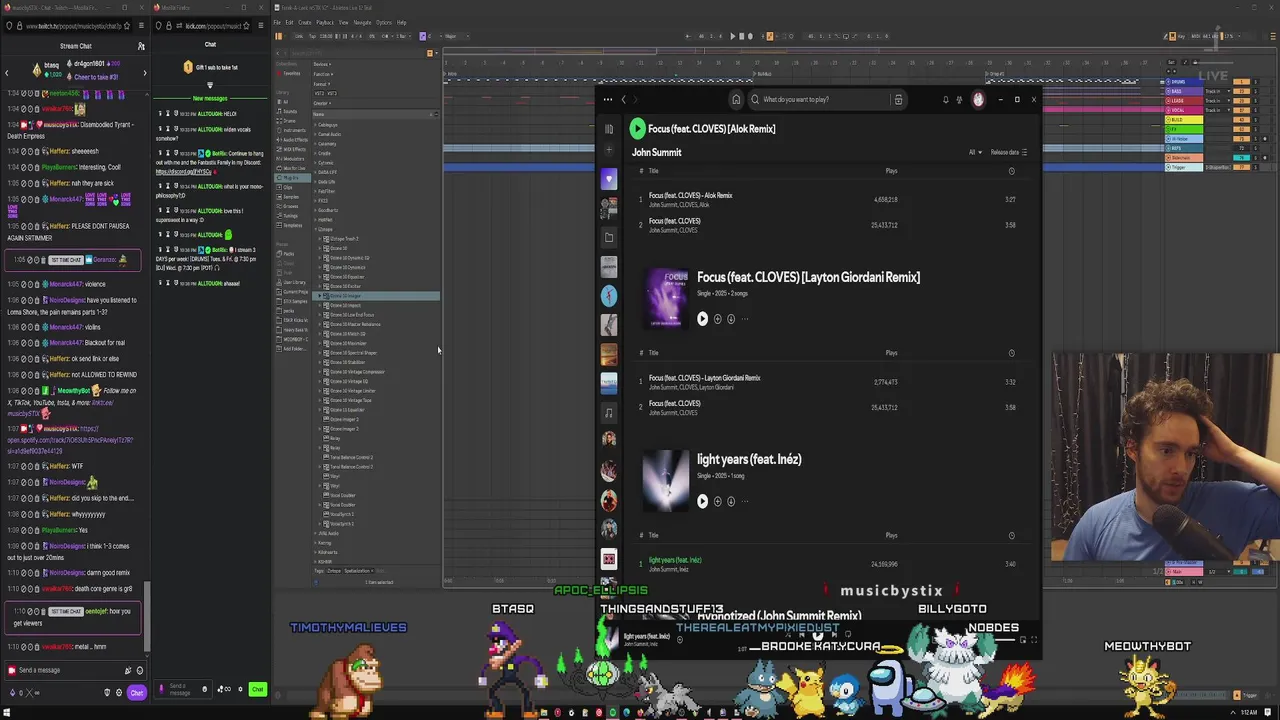Open Discord link in BotRix message
This screenshot has height=720, width=1280.
[183, 171]
